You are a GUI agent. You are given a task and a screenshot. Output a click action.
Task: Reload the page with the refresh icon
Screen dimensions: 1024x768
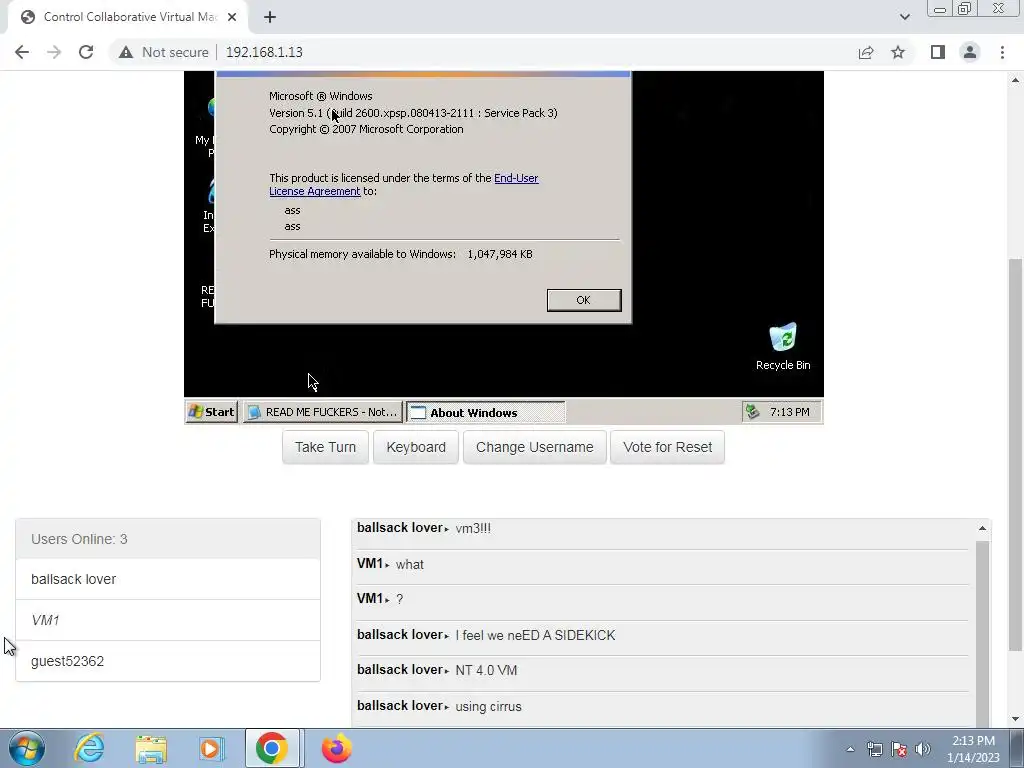point(86,52)
